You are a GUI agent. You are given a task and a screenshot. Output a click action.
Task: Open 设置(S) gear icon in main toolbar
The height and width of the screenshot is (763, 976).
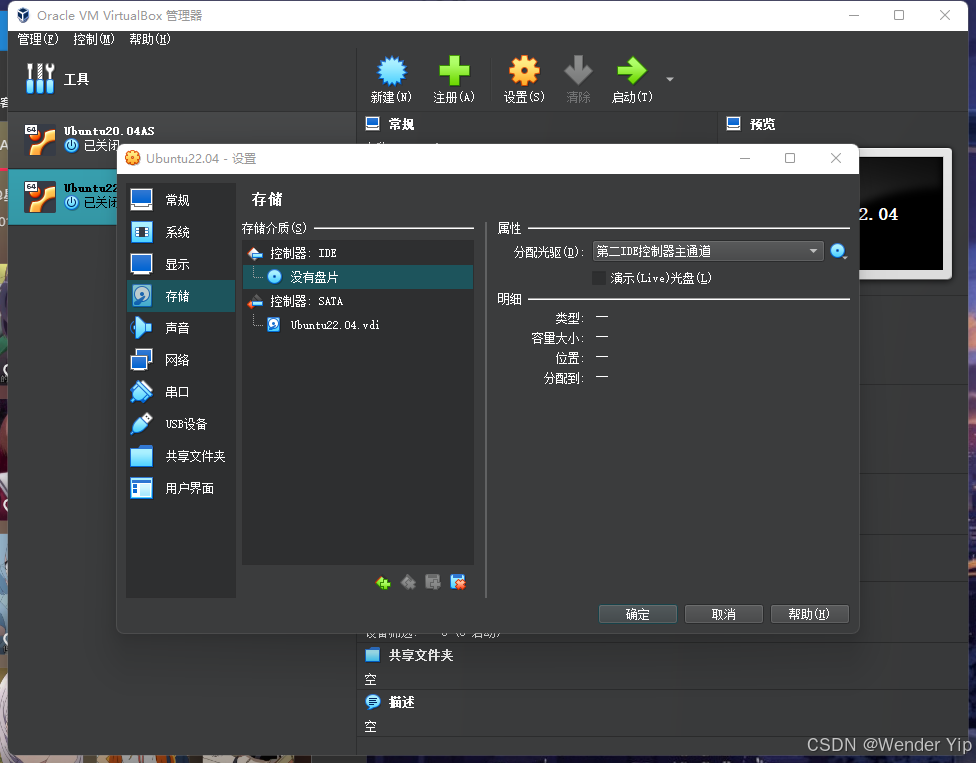[524, 71]
